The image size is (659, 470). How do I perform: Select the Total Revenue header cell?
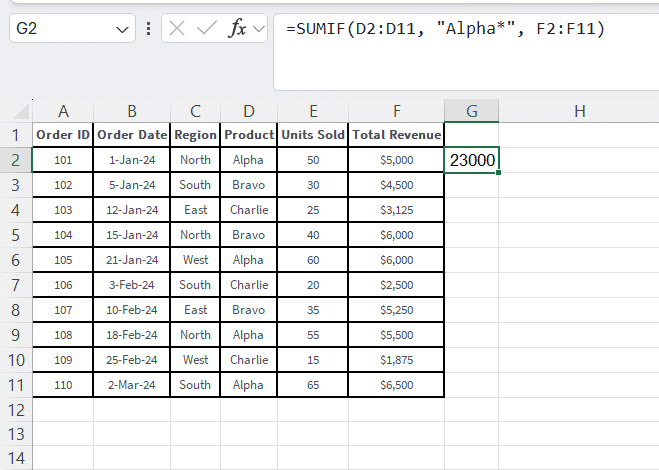(x=397, y=134)
